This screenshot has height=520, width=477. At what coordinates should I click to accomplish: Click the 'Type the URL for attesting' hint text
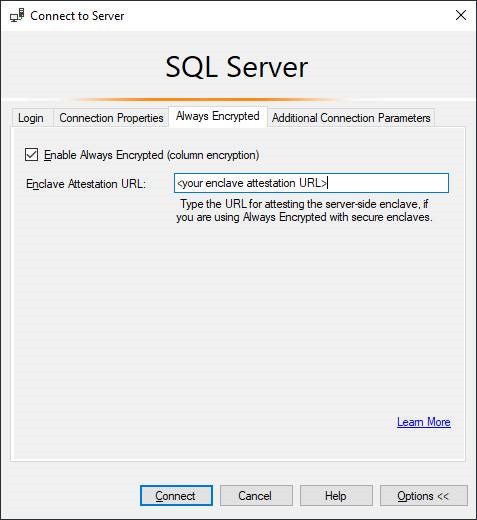pos(304,211)
